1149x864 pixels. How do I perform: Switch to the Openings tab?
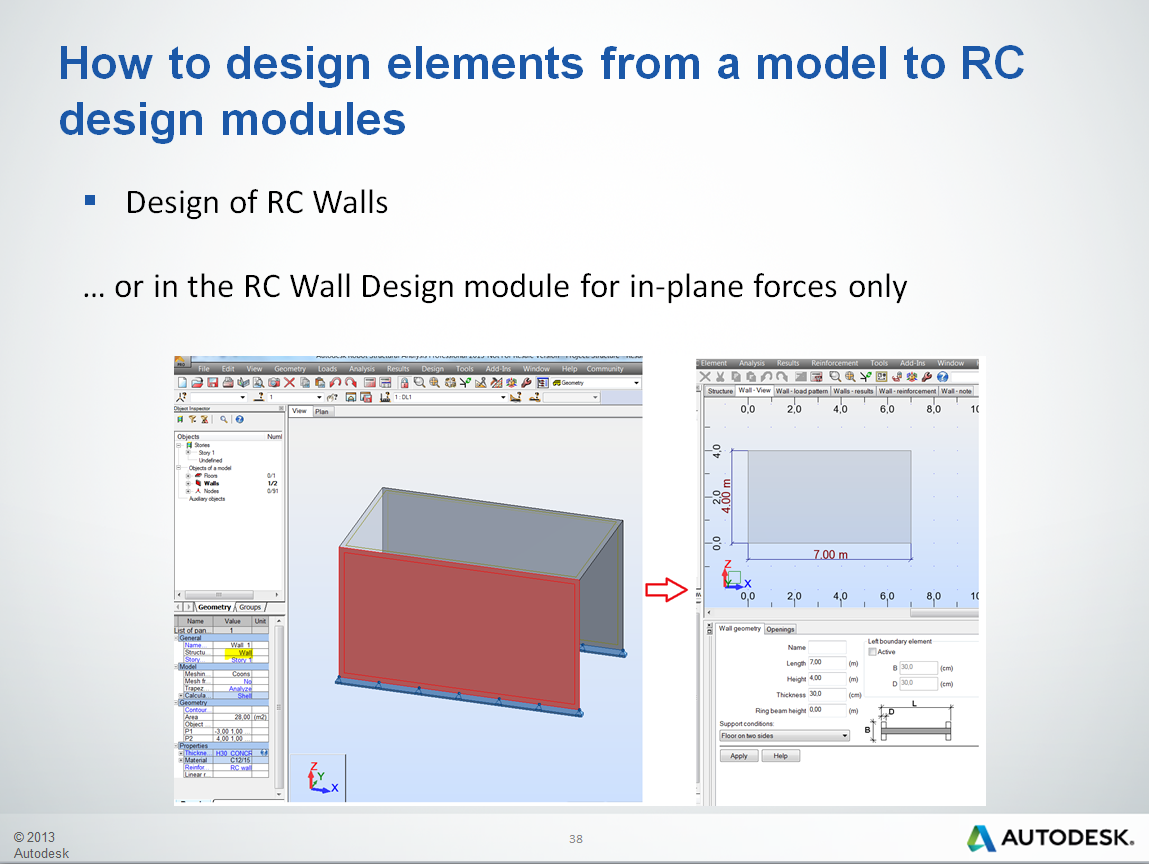tap(780, 629)
